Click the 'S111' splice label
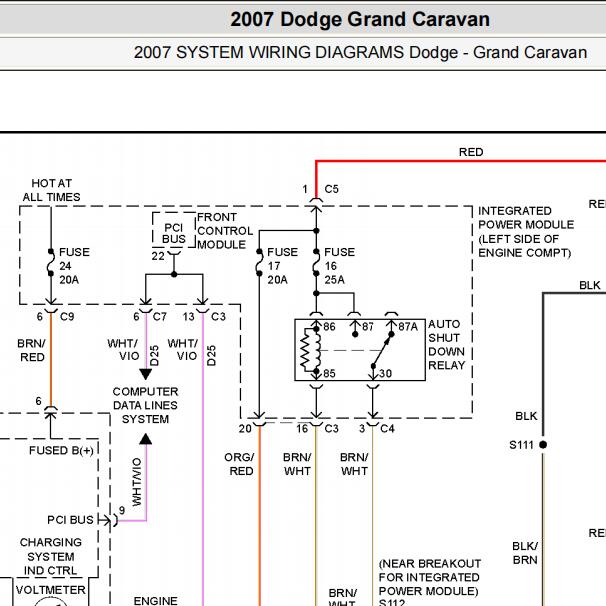The image size is (606, 606). [521, 445]
